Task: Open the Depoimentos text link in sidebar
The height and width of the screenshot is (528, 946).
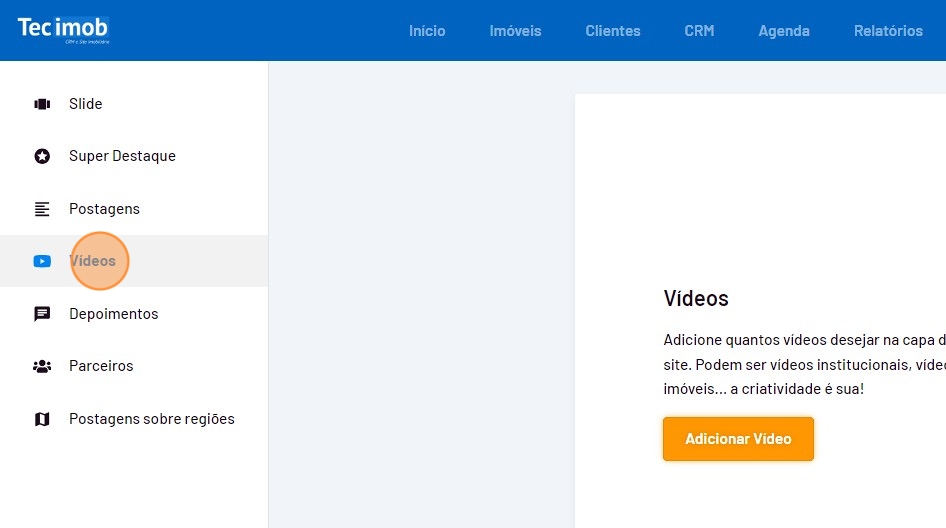Action: (x=113, y=314)
